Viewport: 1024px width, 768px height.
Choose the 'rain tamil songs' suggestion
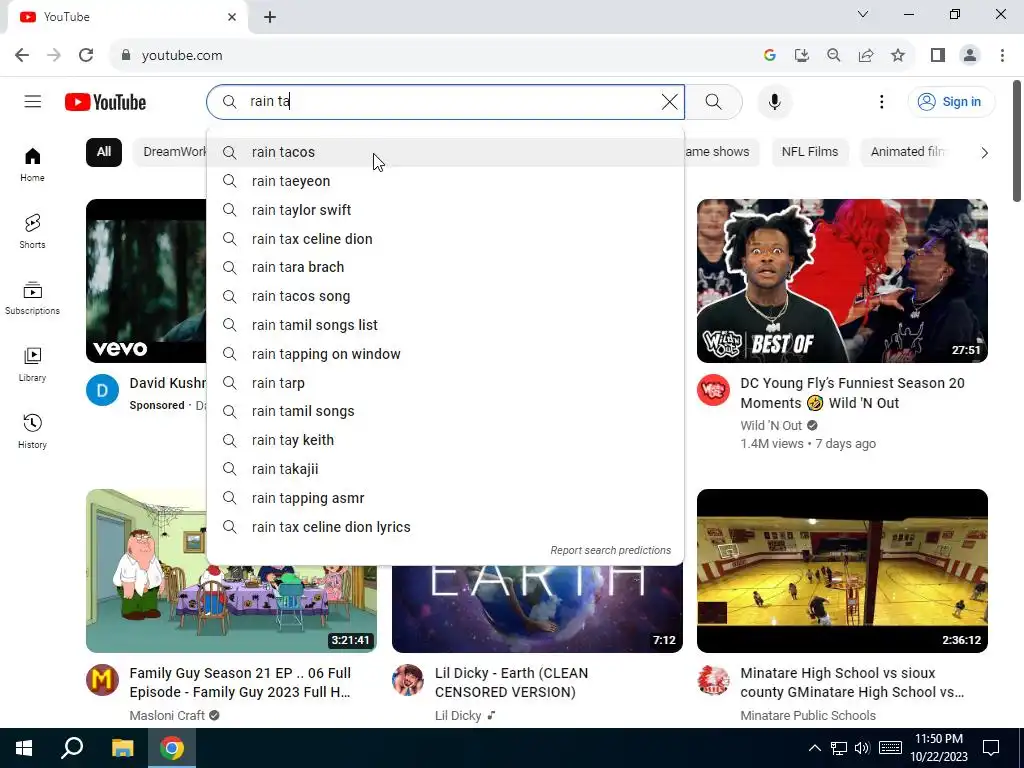[445, 411]
